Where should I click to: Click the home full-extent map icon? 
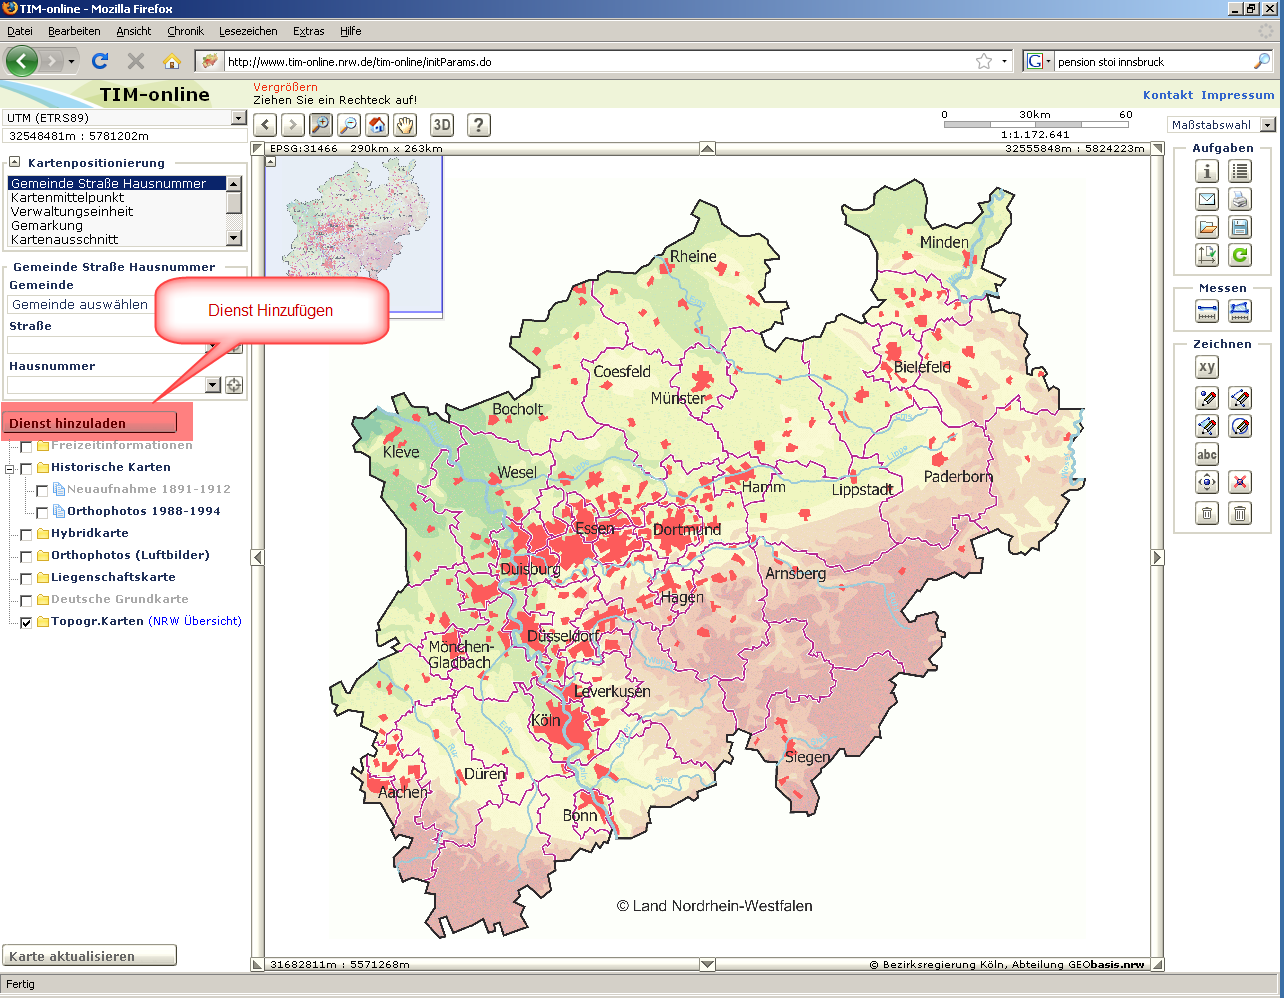(377, 125)
